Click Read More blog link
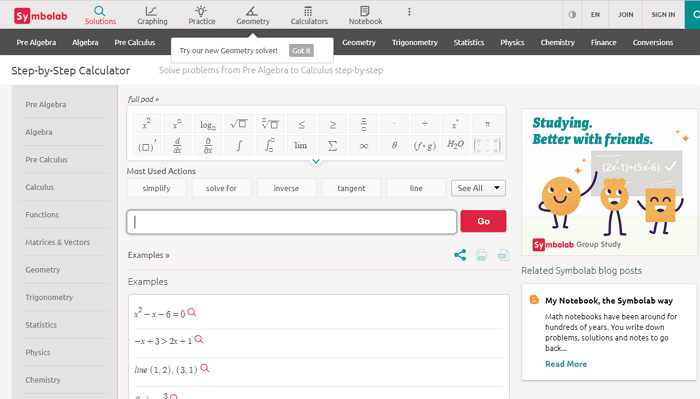 (x=566, y=364)
